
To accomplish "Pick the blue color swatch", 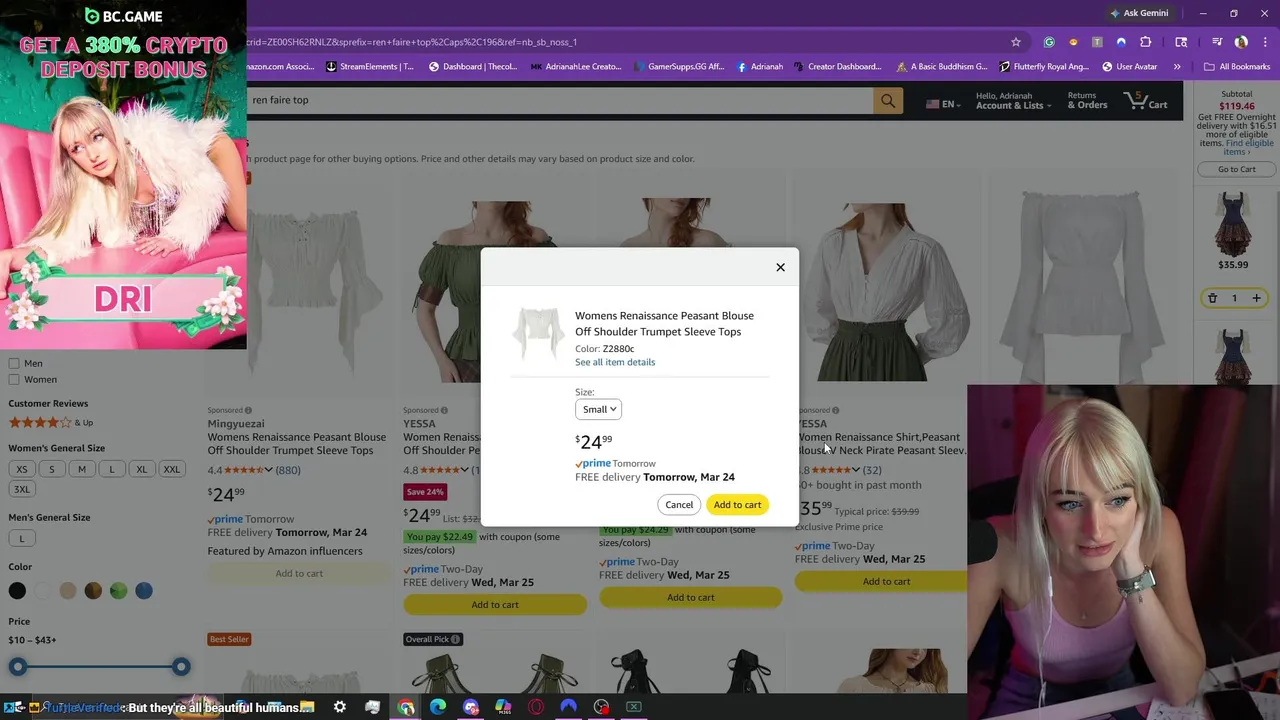I will point(144,591).
